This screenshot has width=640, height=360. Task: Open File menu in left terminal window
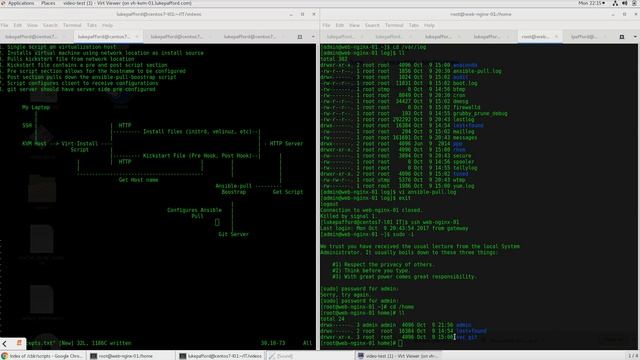click(4, 25)
